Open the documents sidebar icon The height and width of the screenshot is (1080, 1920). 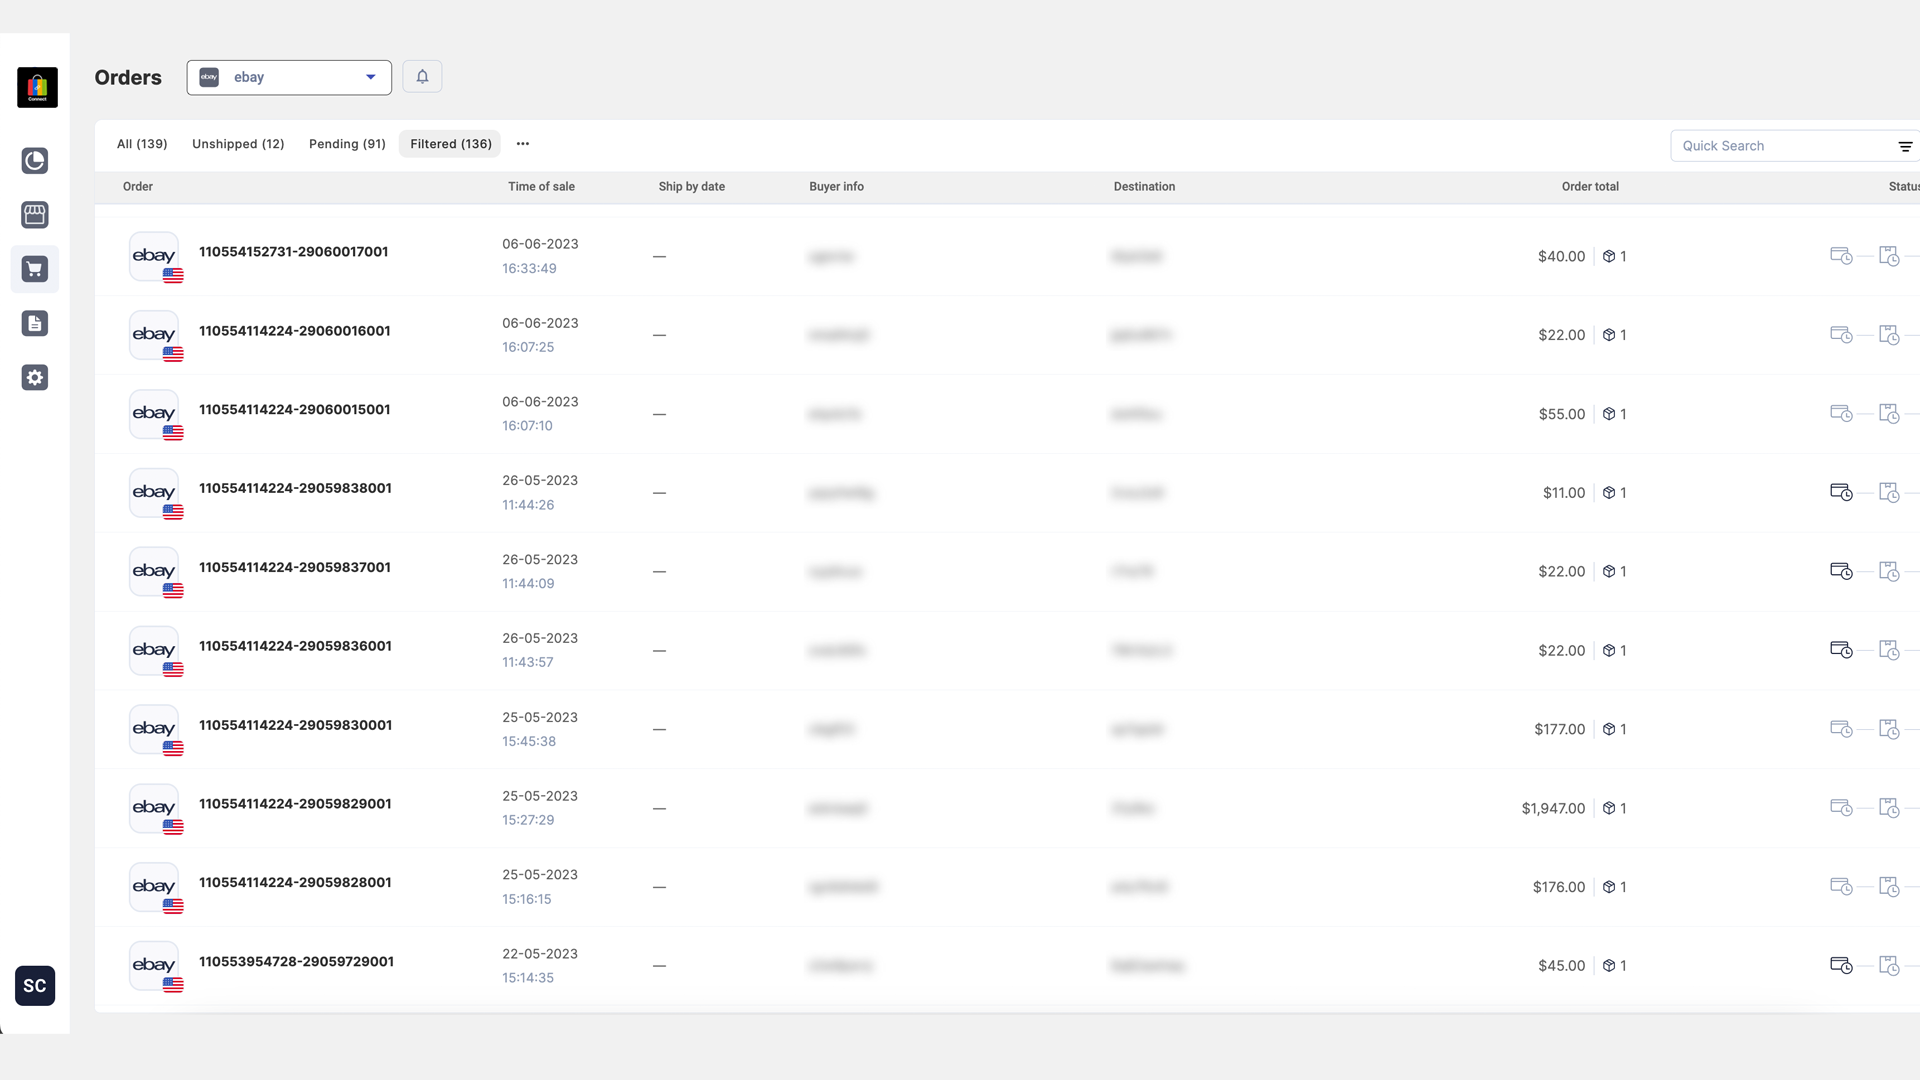[35, 323]
